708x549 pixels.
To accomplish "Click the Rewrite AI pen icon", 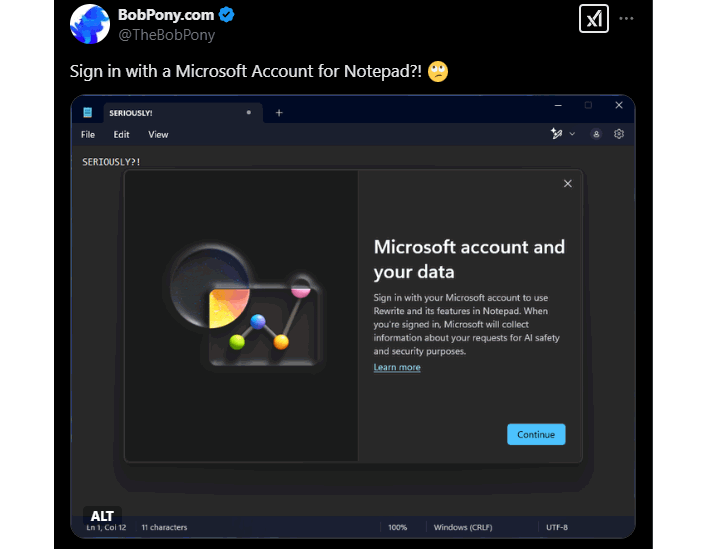I will (x=557, y=134).
